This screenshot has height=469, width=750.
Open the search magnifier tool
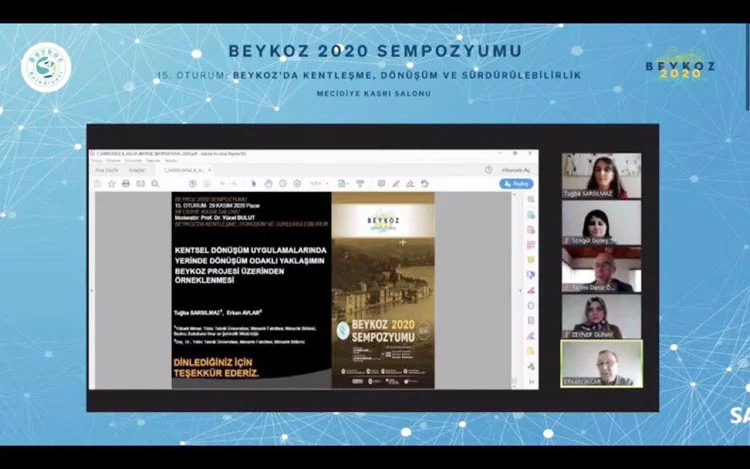(x=155, y=183)
